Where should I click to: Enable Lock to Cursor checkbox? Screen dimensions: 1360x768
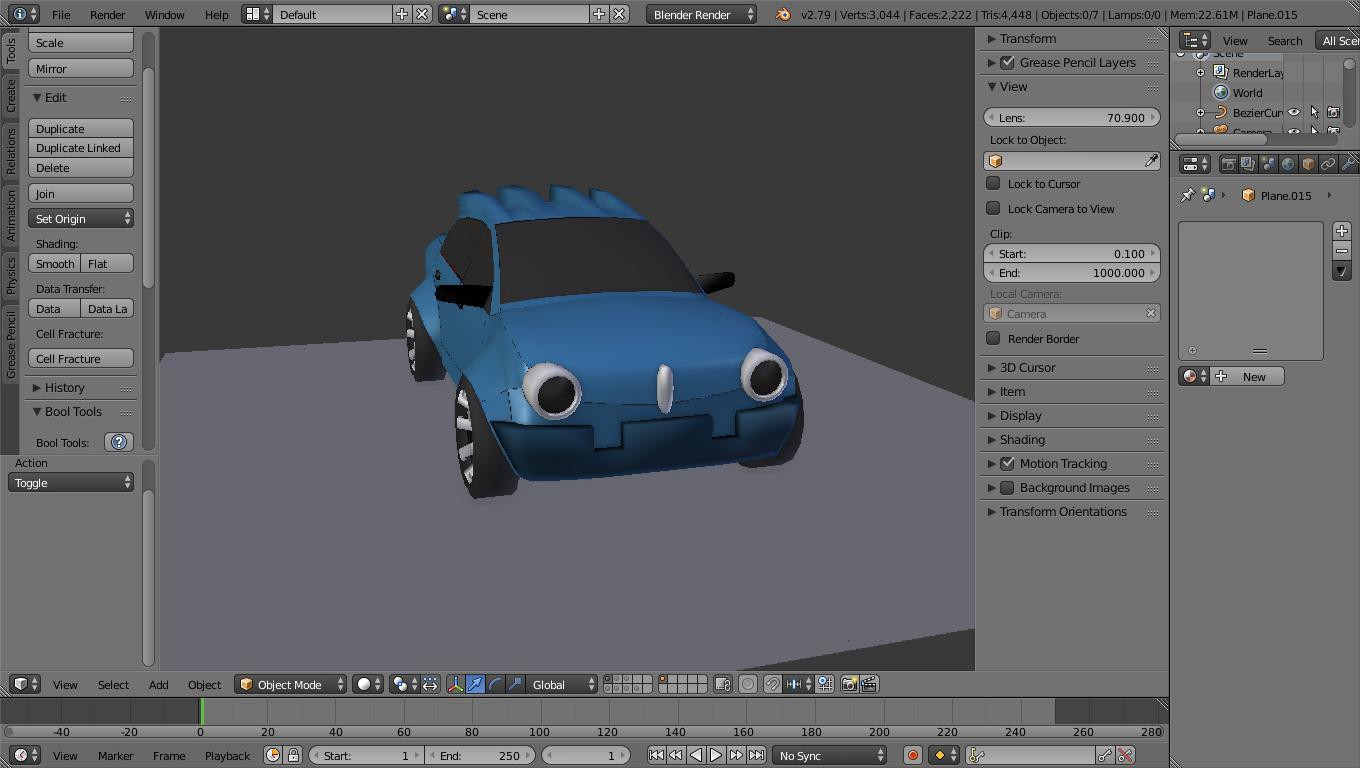pyautogui.click(x=993, y=183)
